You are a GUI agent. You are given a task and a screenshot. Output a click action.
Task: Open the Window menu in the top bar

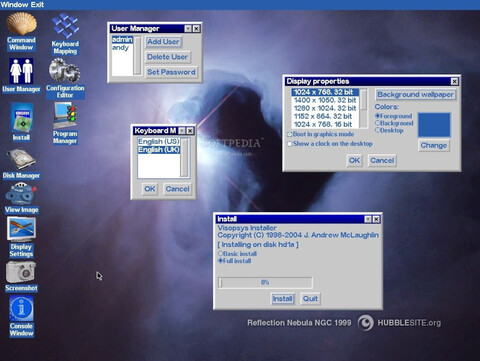13,5
